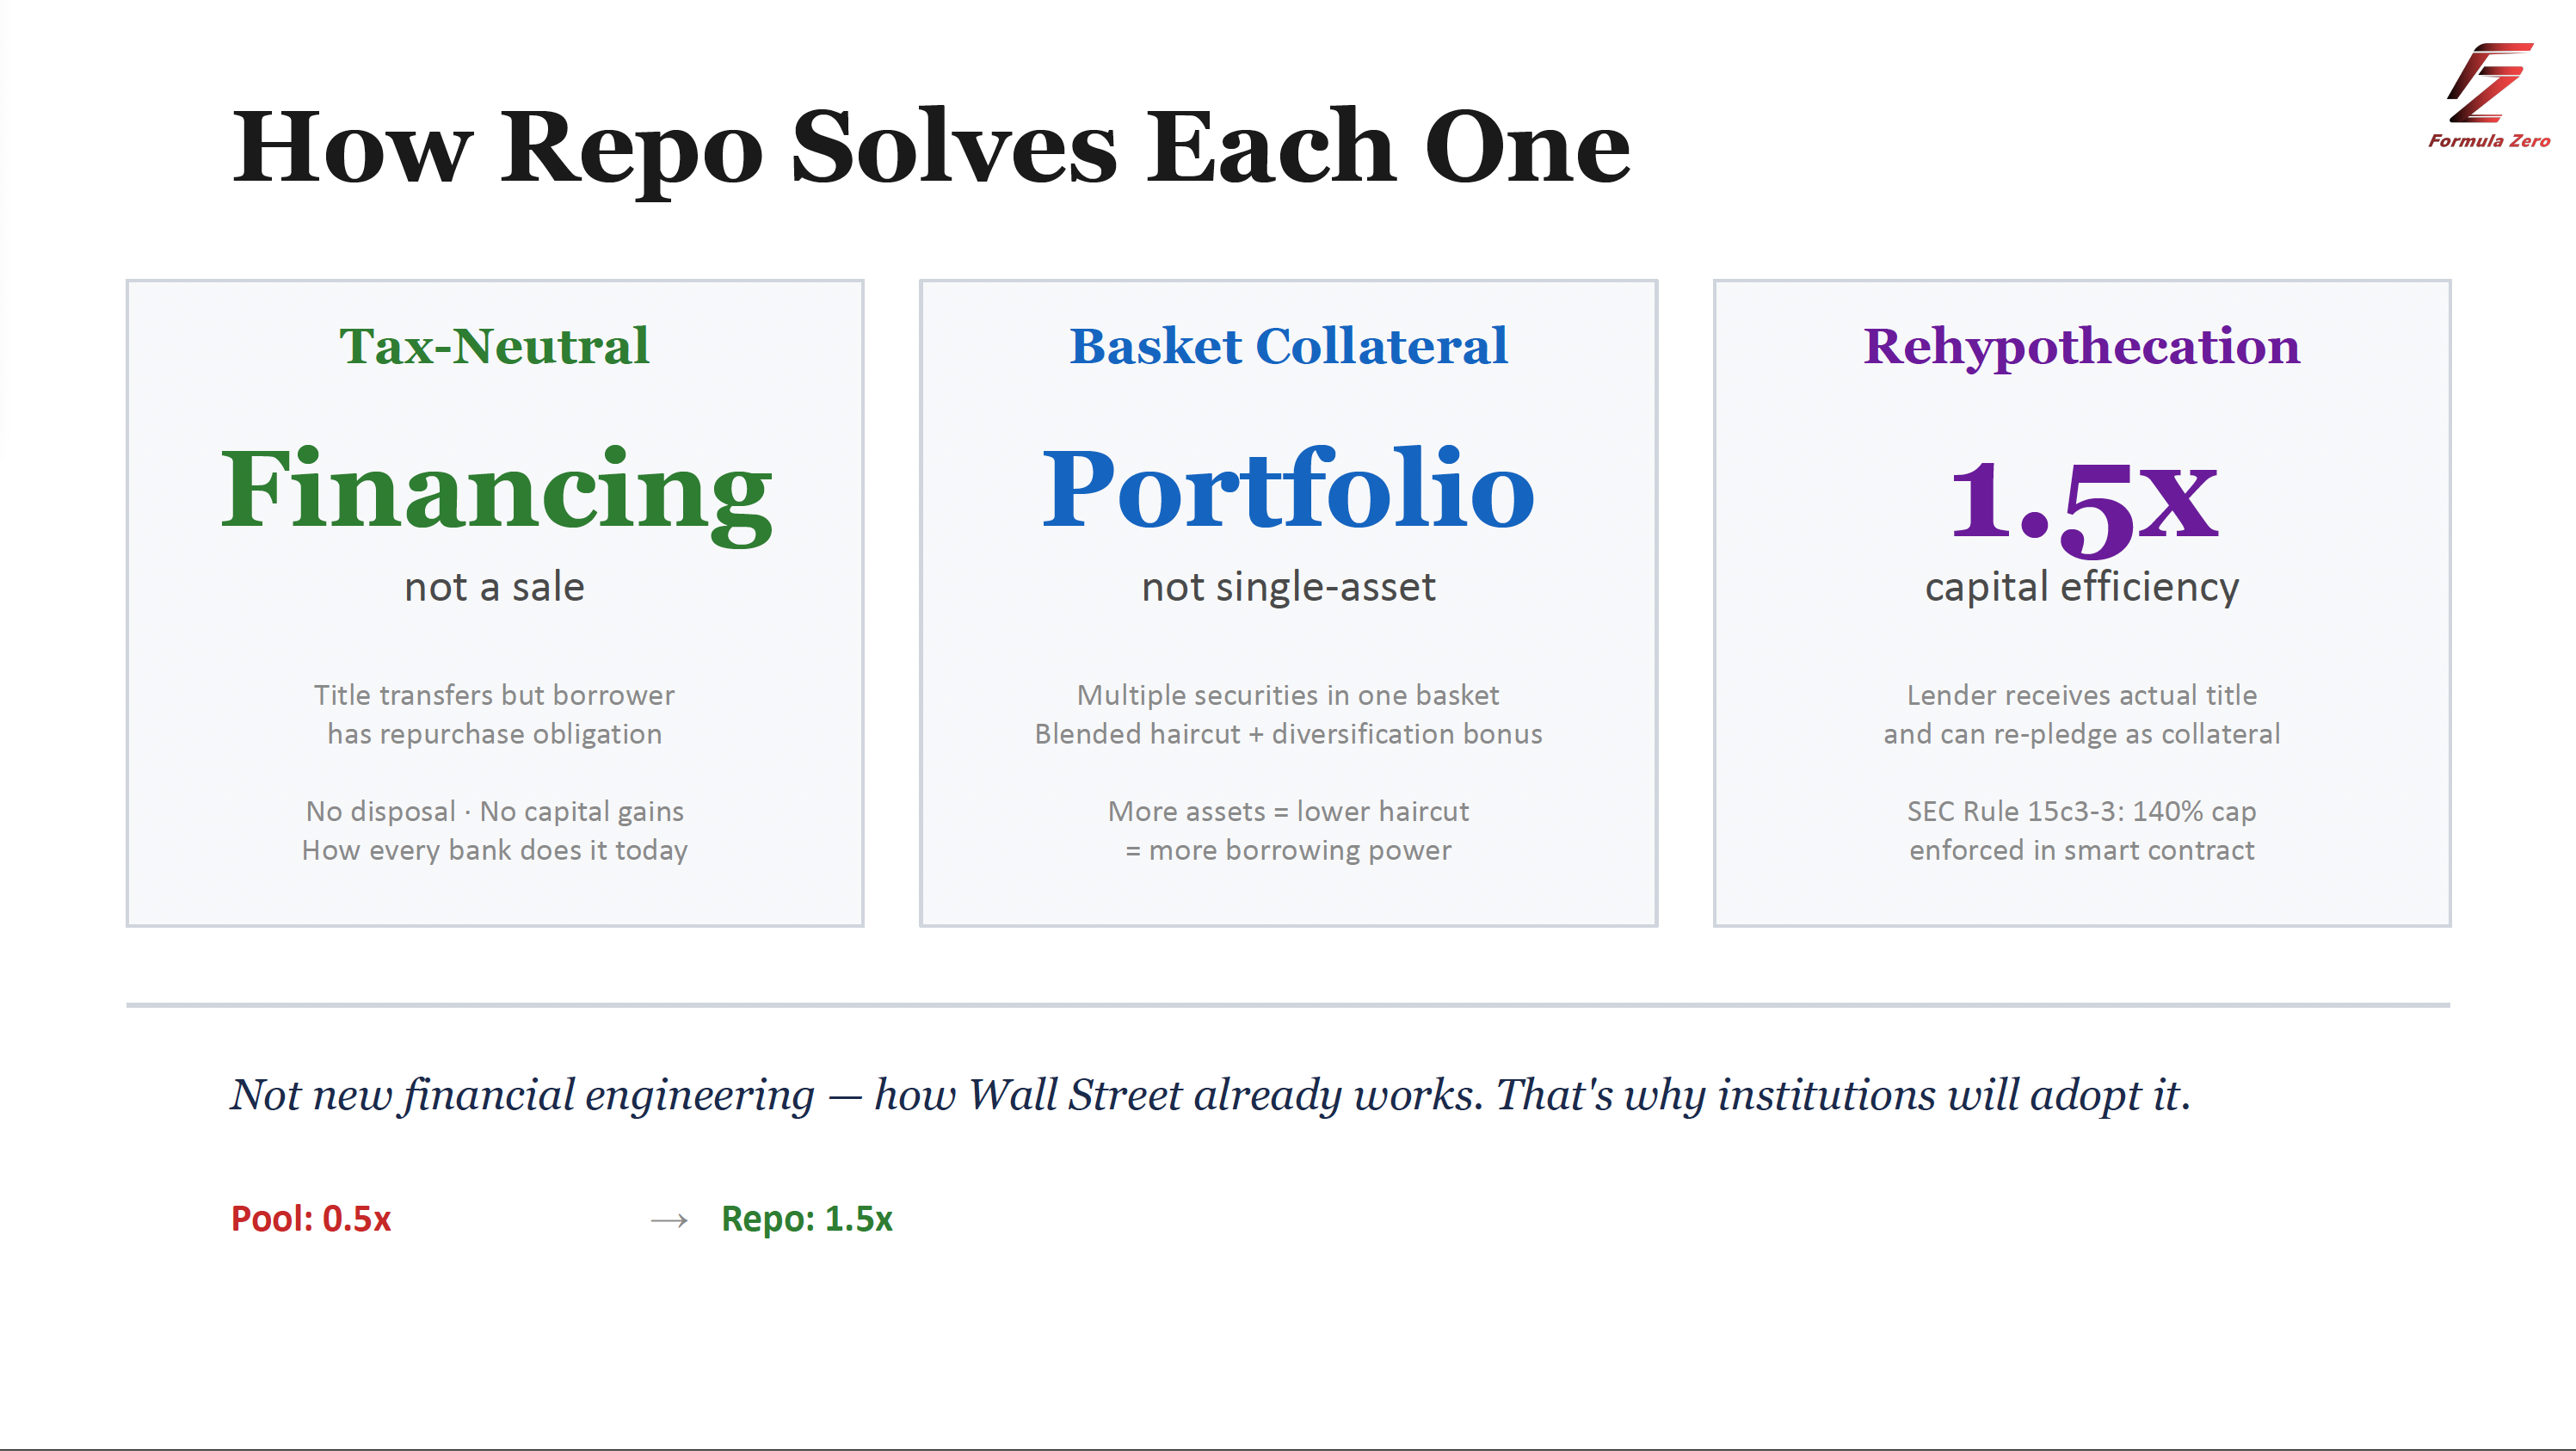Image resolution: width=2576 pixels, height=1451 pixels.
Task: Select the slide title "How Repo Solves Each One"
Action: pyautogui.click(x=930, y=148)
